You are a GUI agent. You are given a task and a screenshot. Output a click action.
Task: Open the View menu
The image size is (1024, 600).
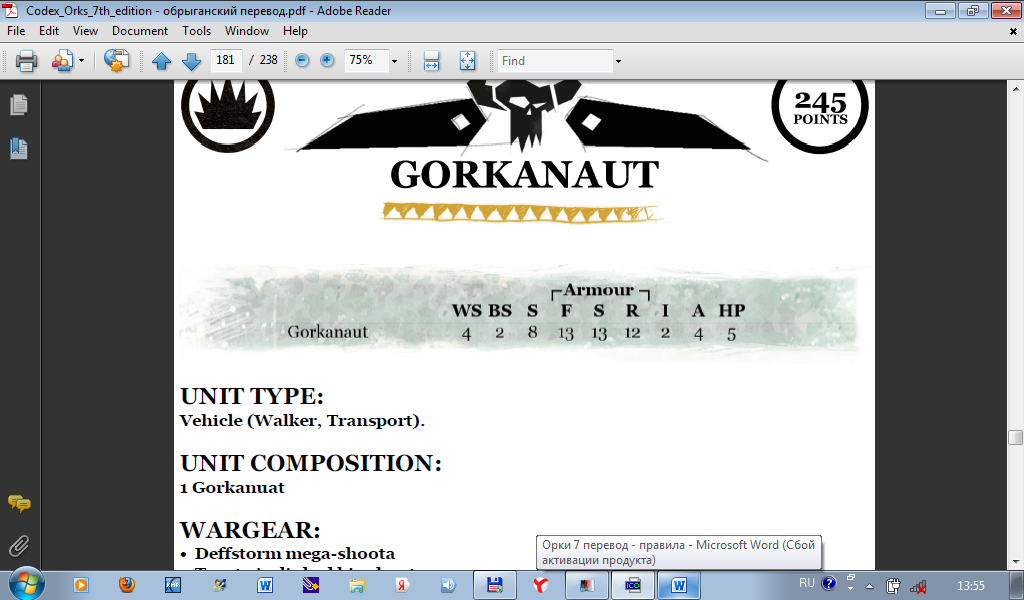(86, 31)
